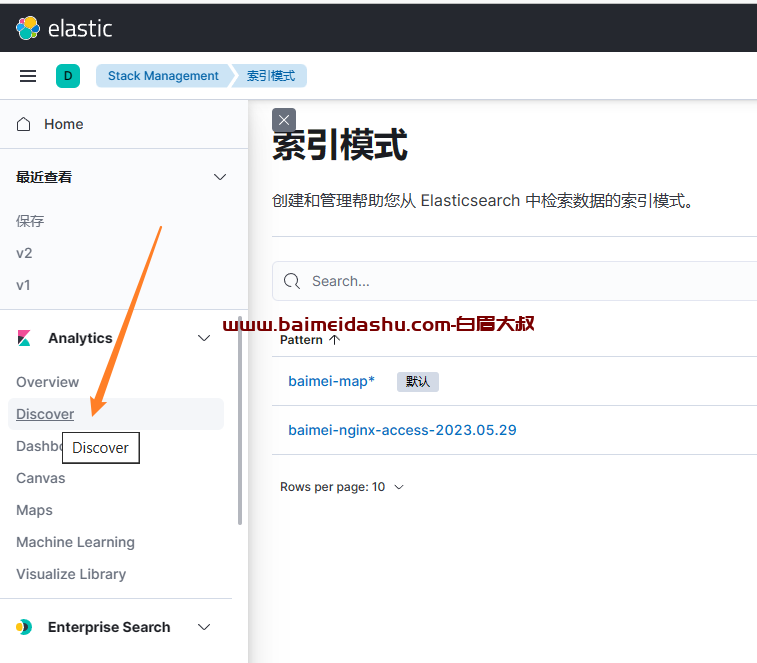Click the Elastic logo

(64, 28)
